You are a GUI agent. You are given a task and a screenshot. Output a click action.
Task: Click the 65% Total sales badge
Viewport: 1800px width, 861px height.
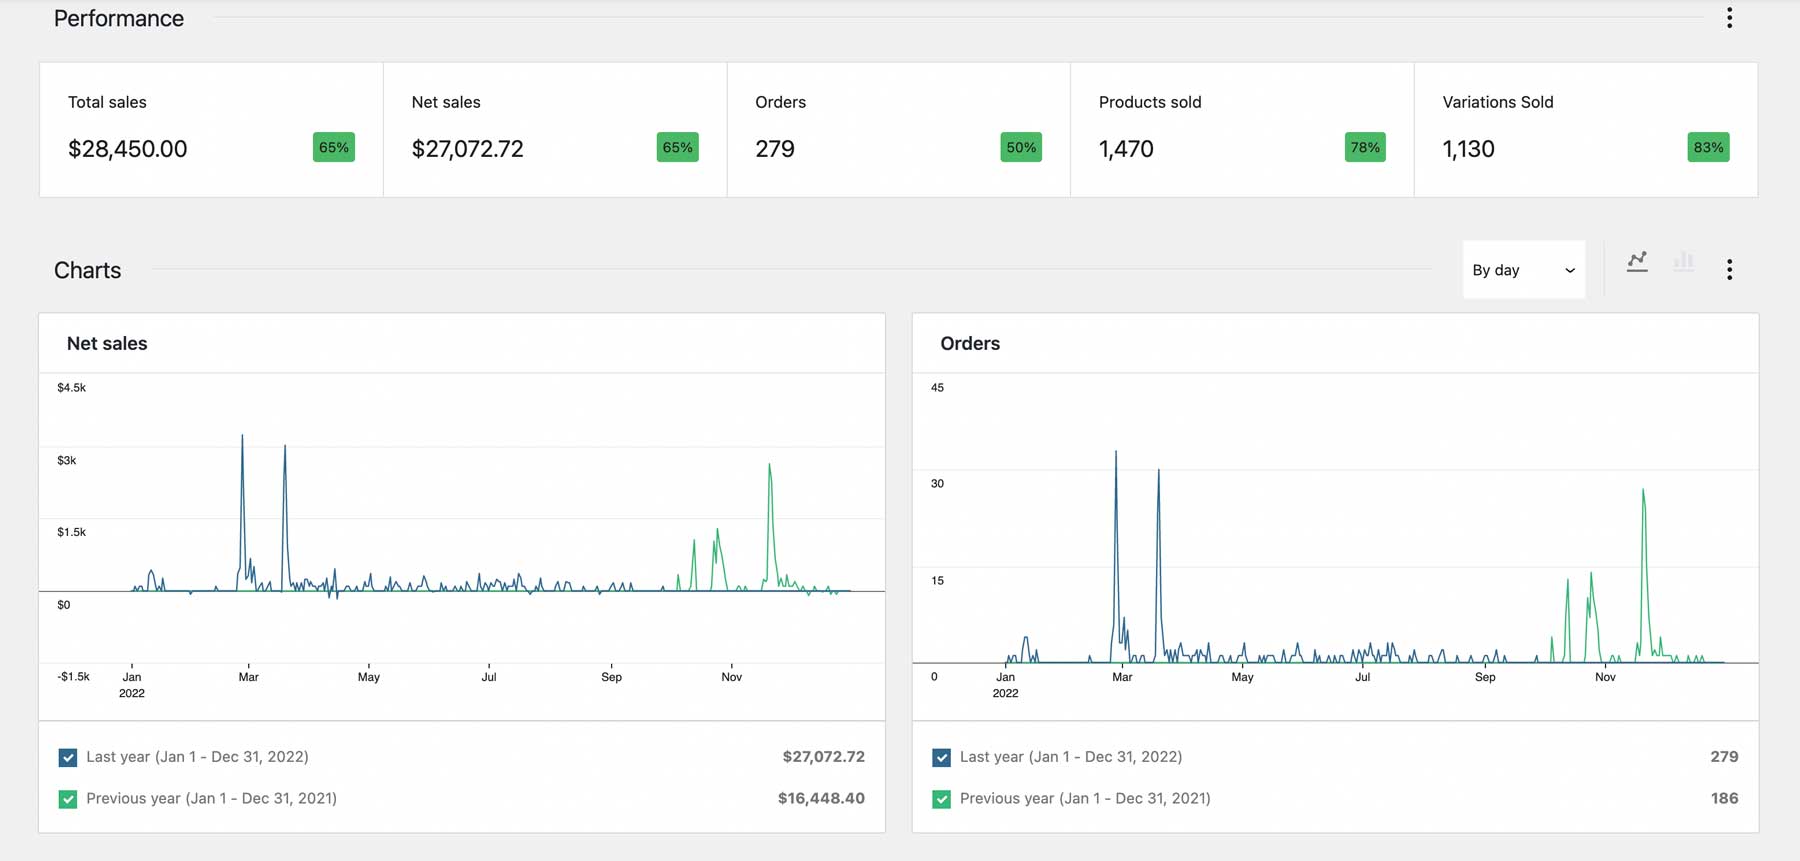pyautogui.click(x=334, y=148)
